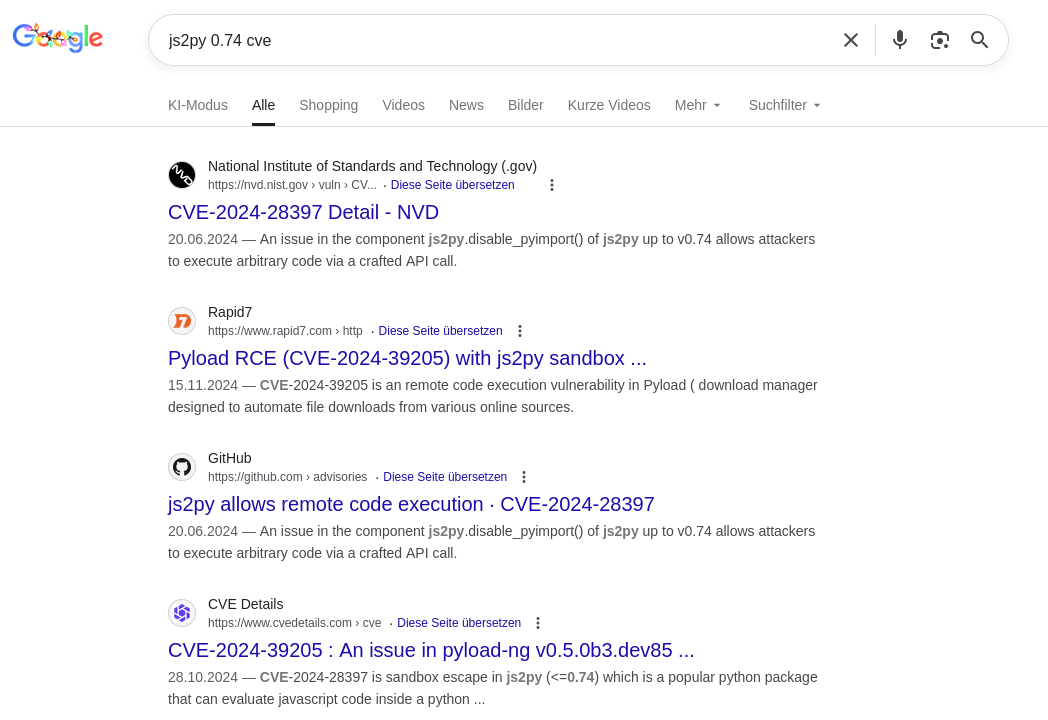The image size is (1048, 720).
Task: Open the Kurze Videos tab
Action: pyautogui.click(x=608, y=105)
